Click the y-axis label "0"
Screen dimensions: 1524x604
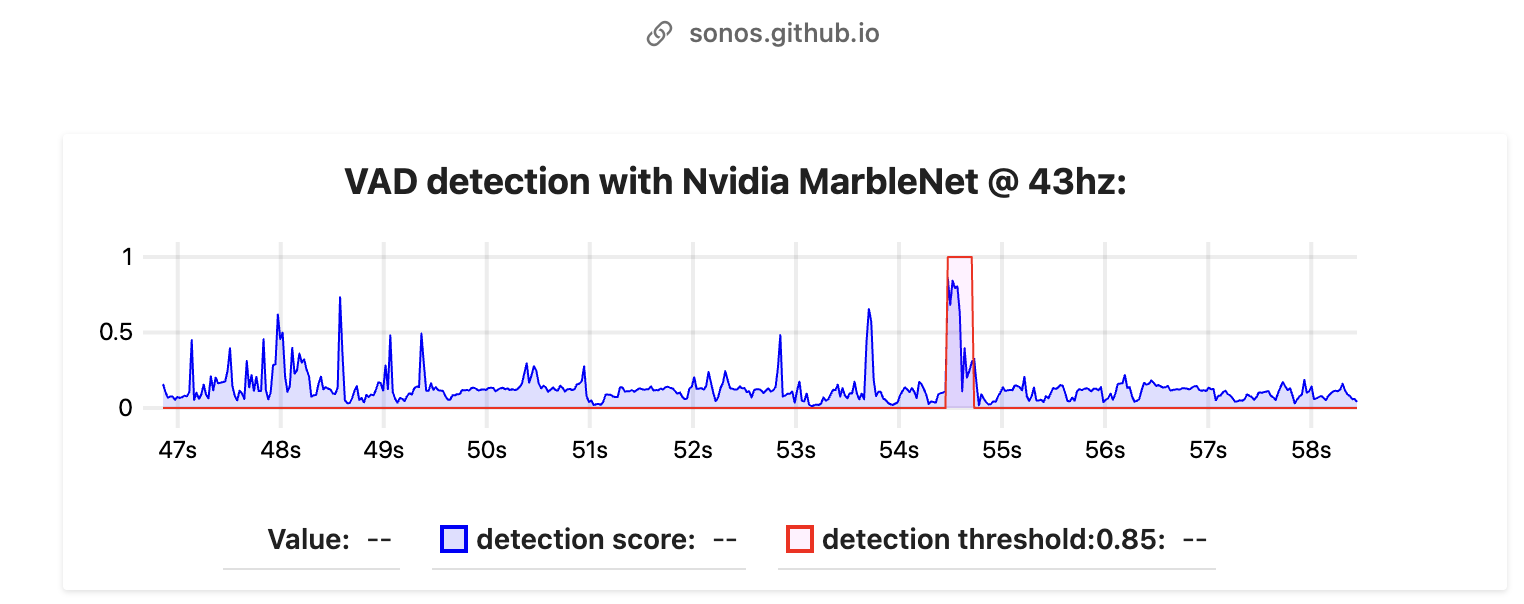126,408
